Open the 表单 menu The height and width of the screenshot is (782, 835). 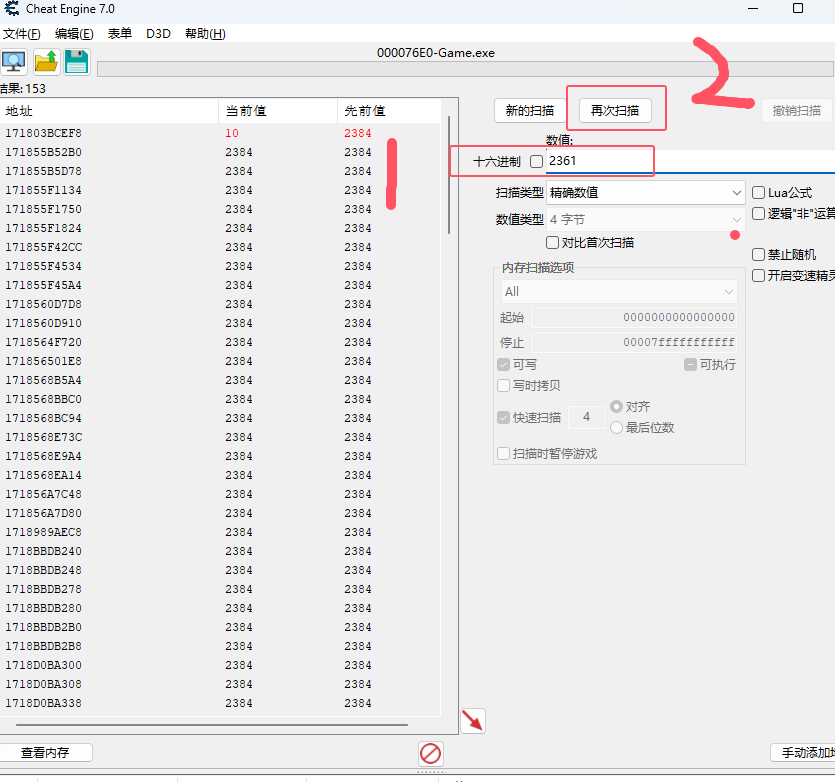[x=119, y=34]
